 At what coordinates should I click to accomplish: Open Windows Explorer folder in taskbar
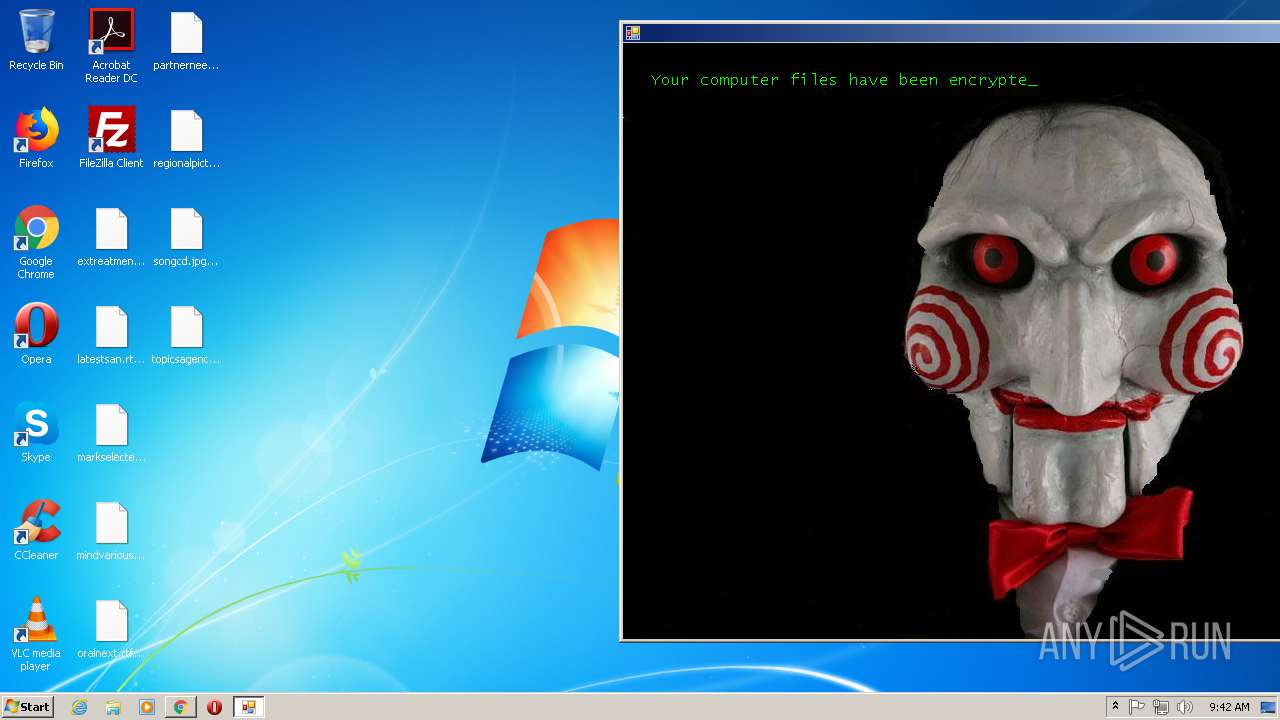click(113, 707)
